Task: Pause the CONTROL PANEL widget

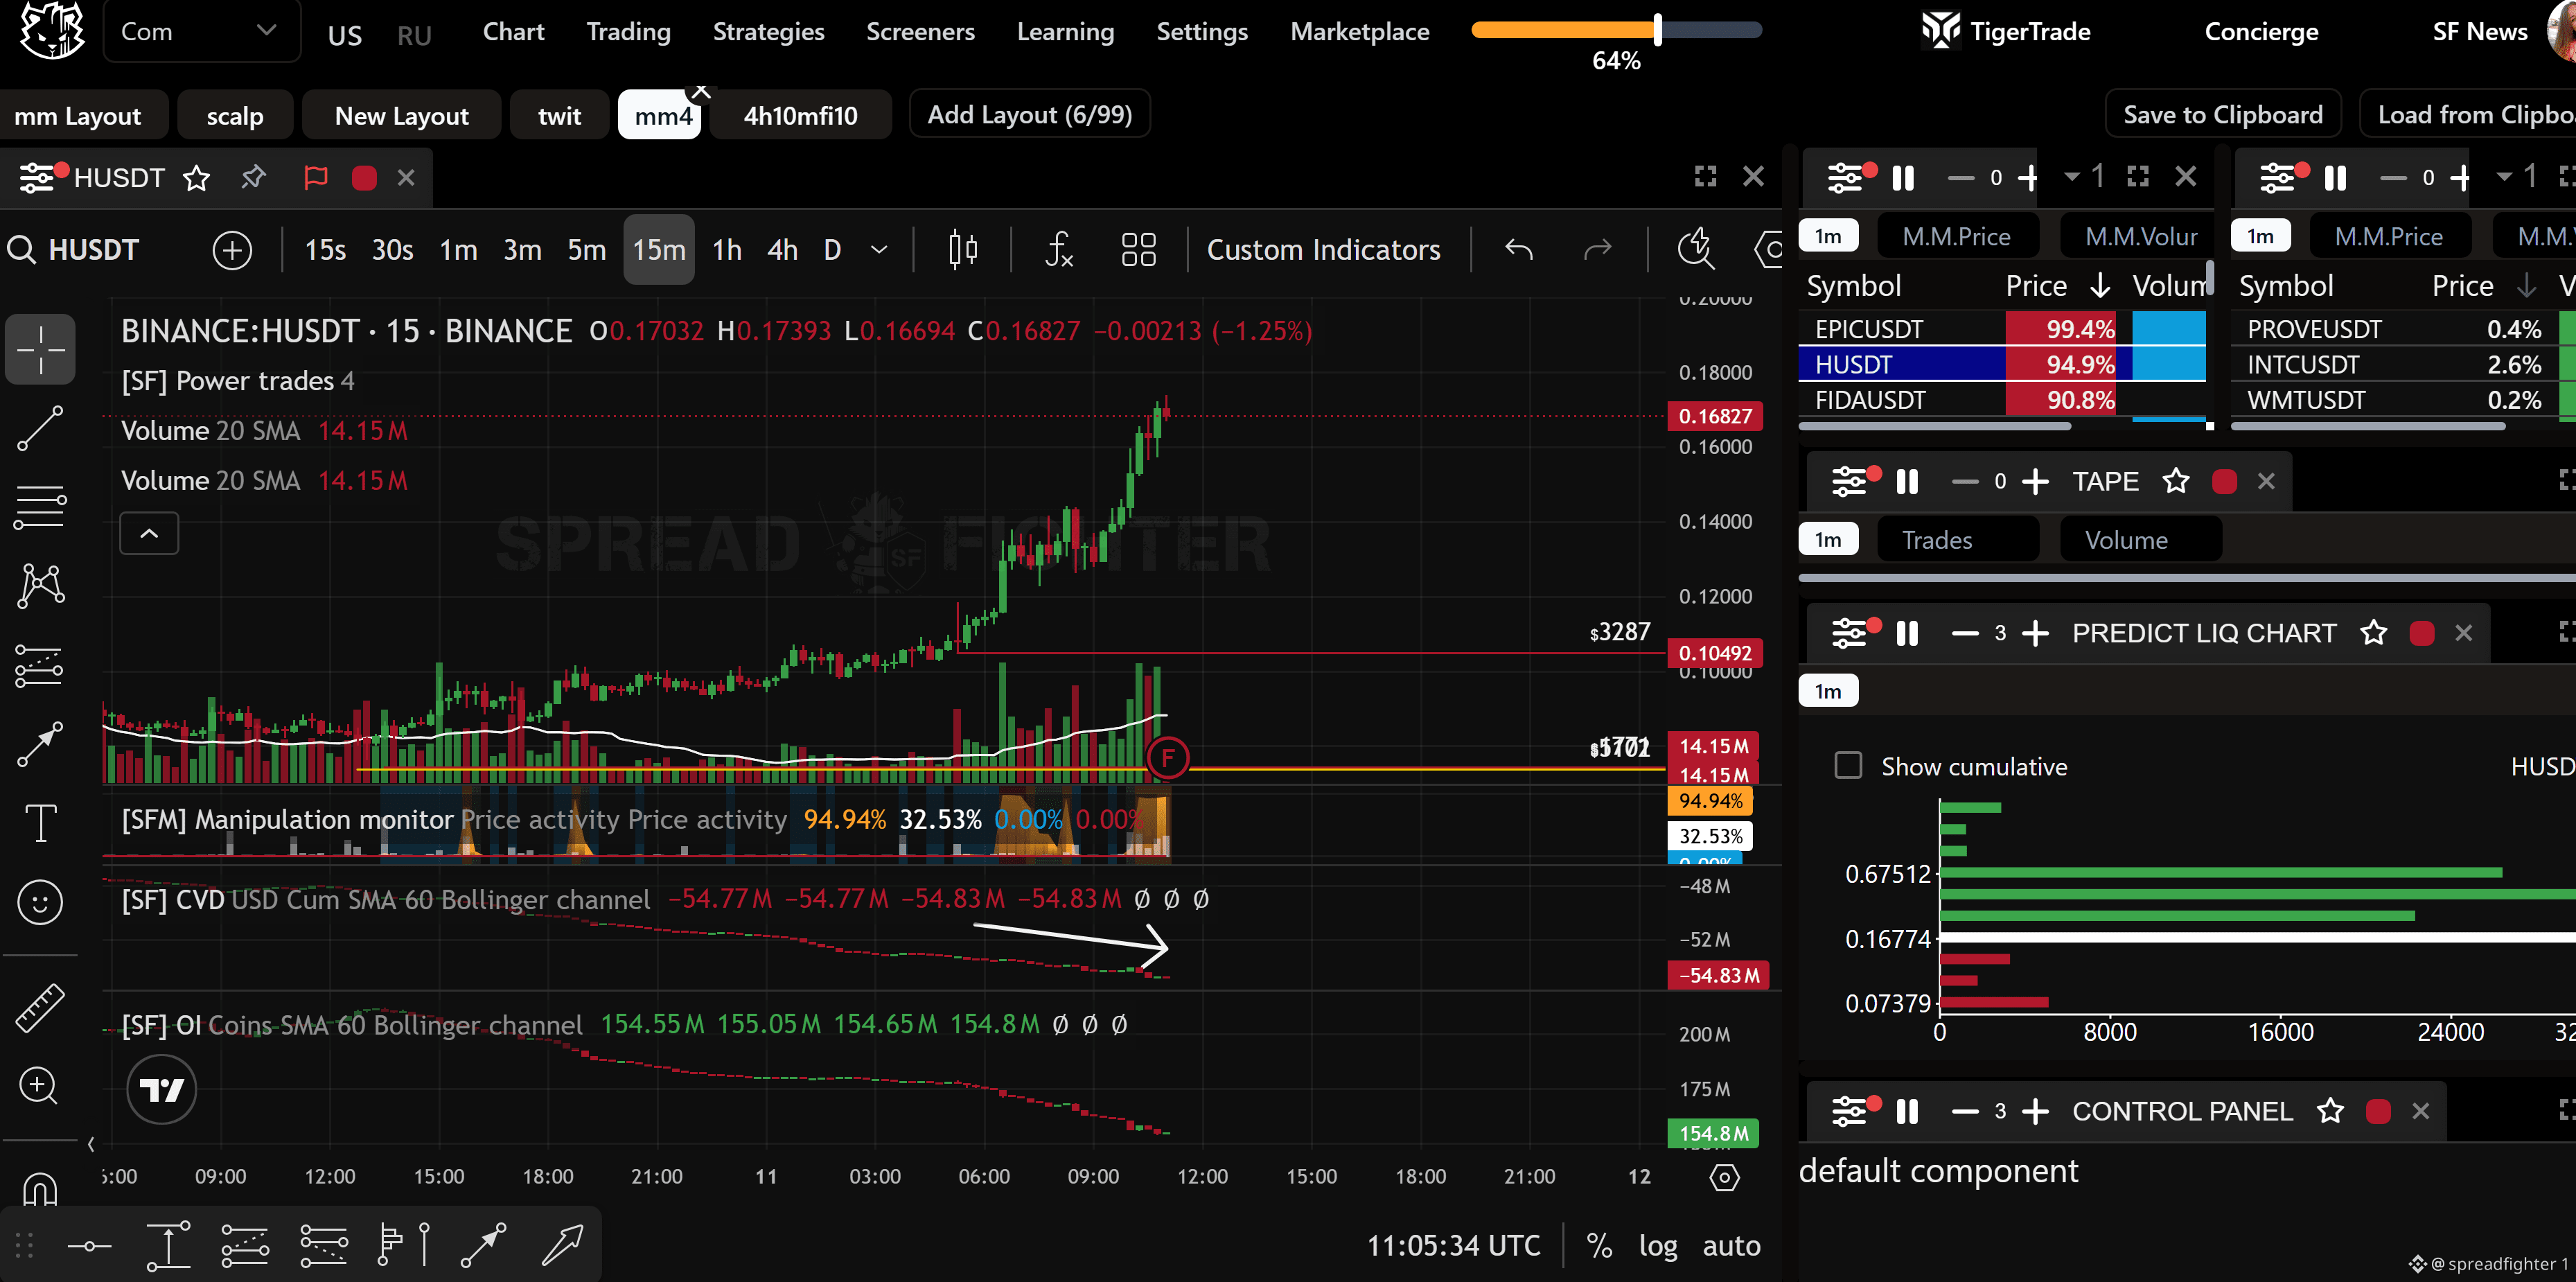Action: point(1907,1111)
